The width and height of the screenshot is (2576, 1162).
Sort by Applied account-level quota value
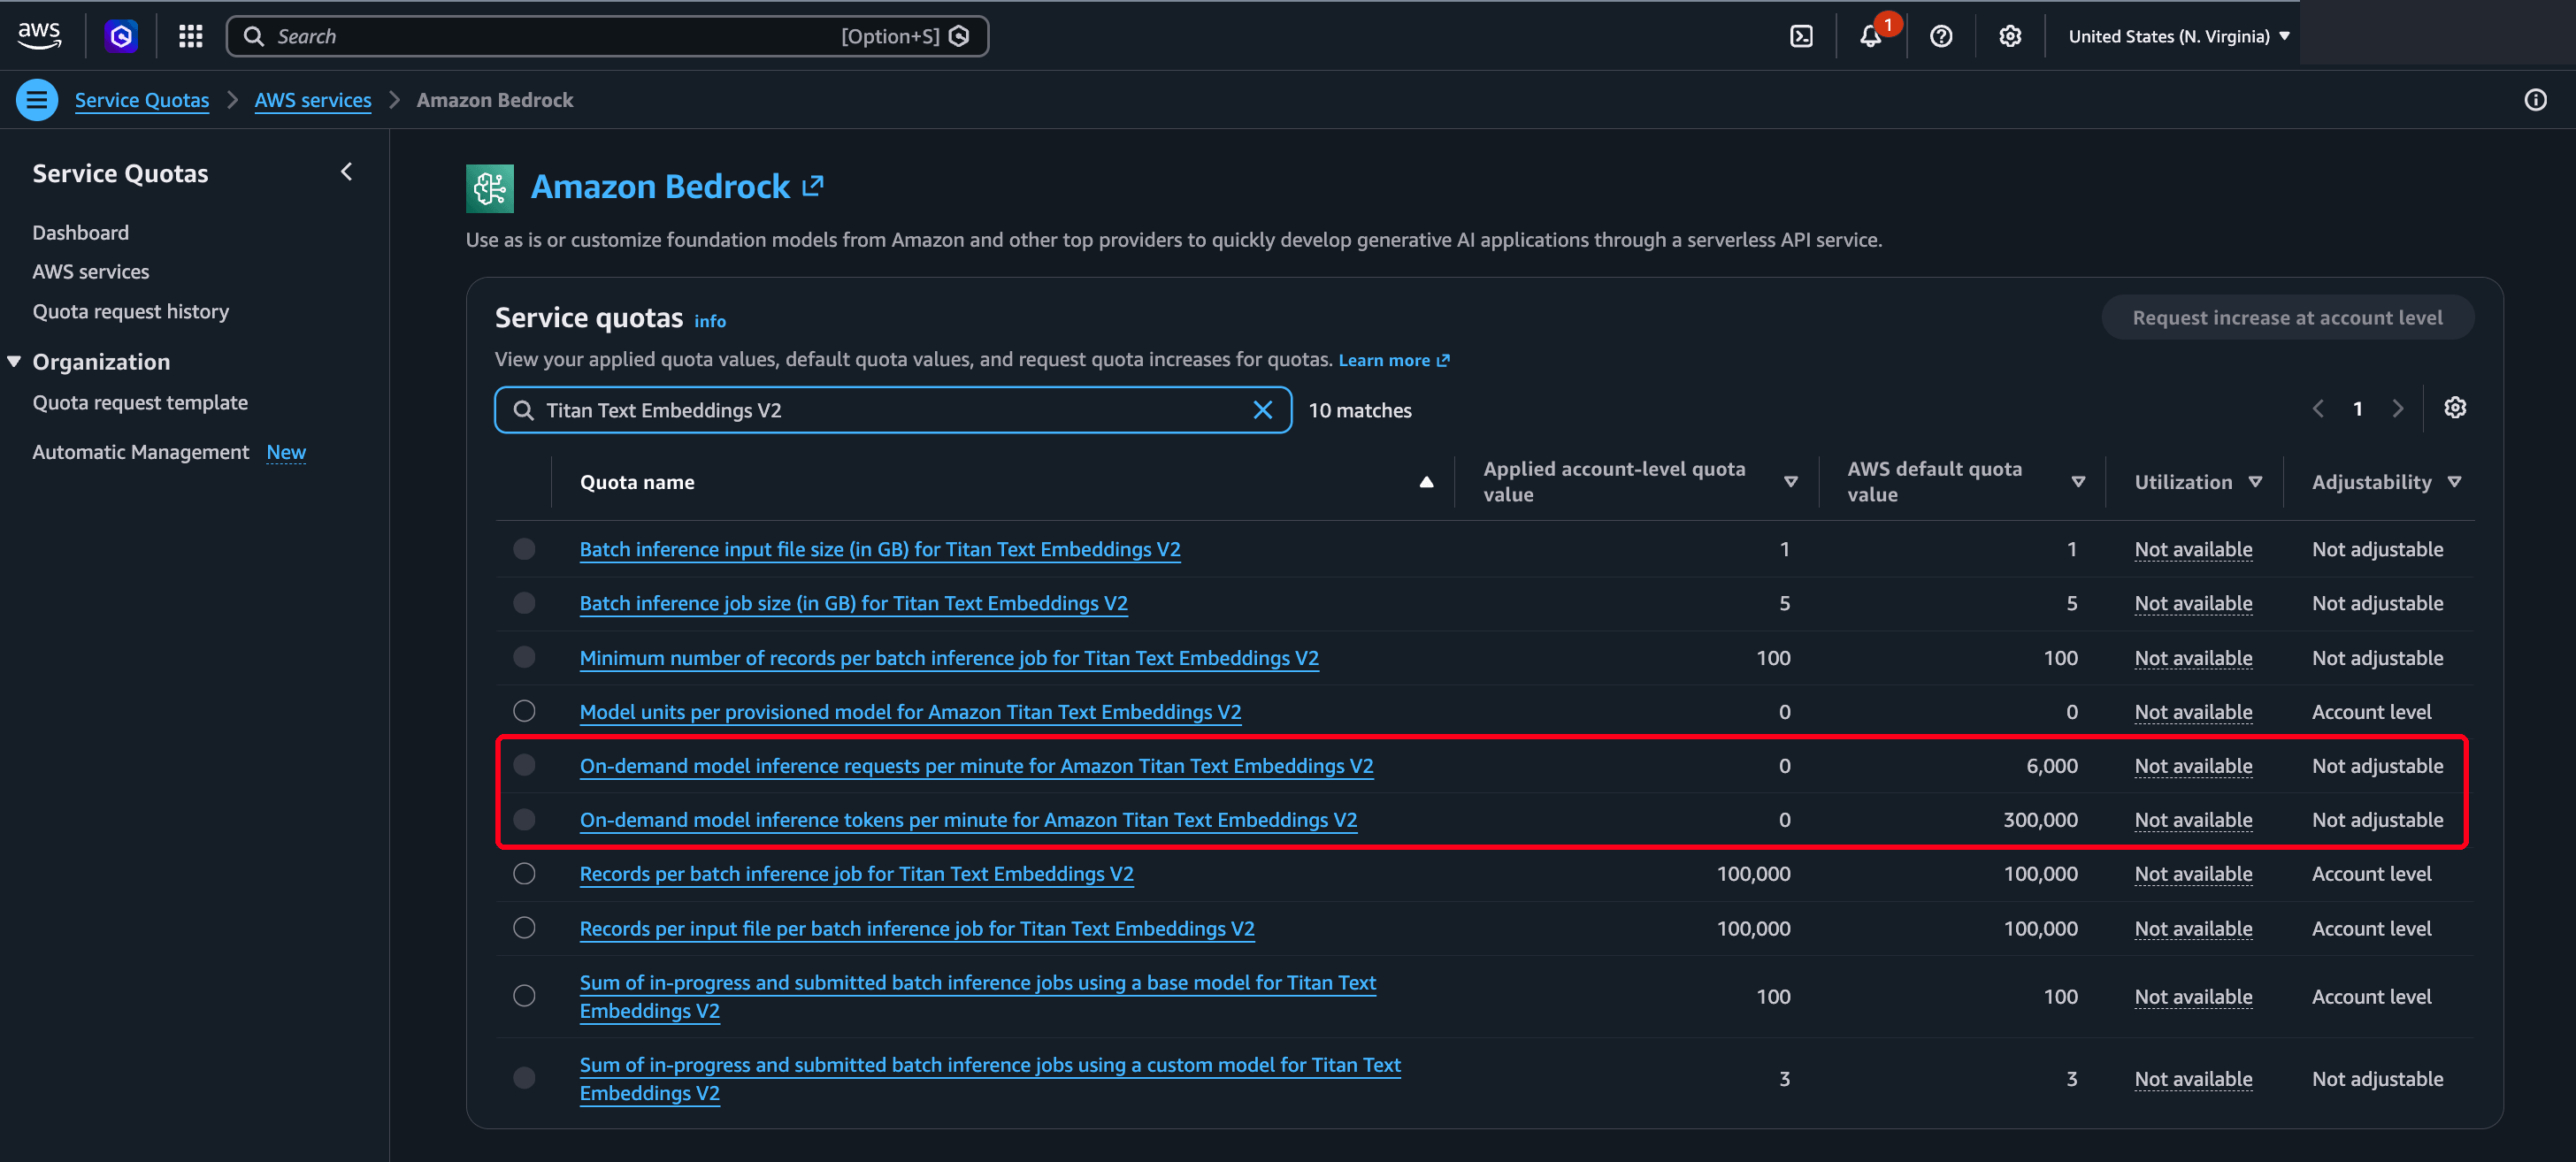coord(1790,482)
